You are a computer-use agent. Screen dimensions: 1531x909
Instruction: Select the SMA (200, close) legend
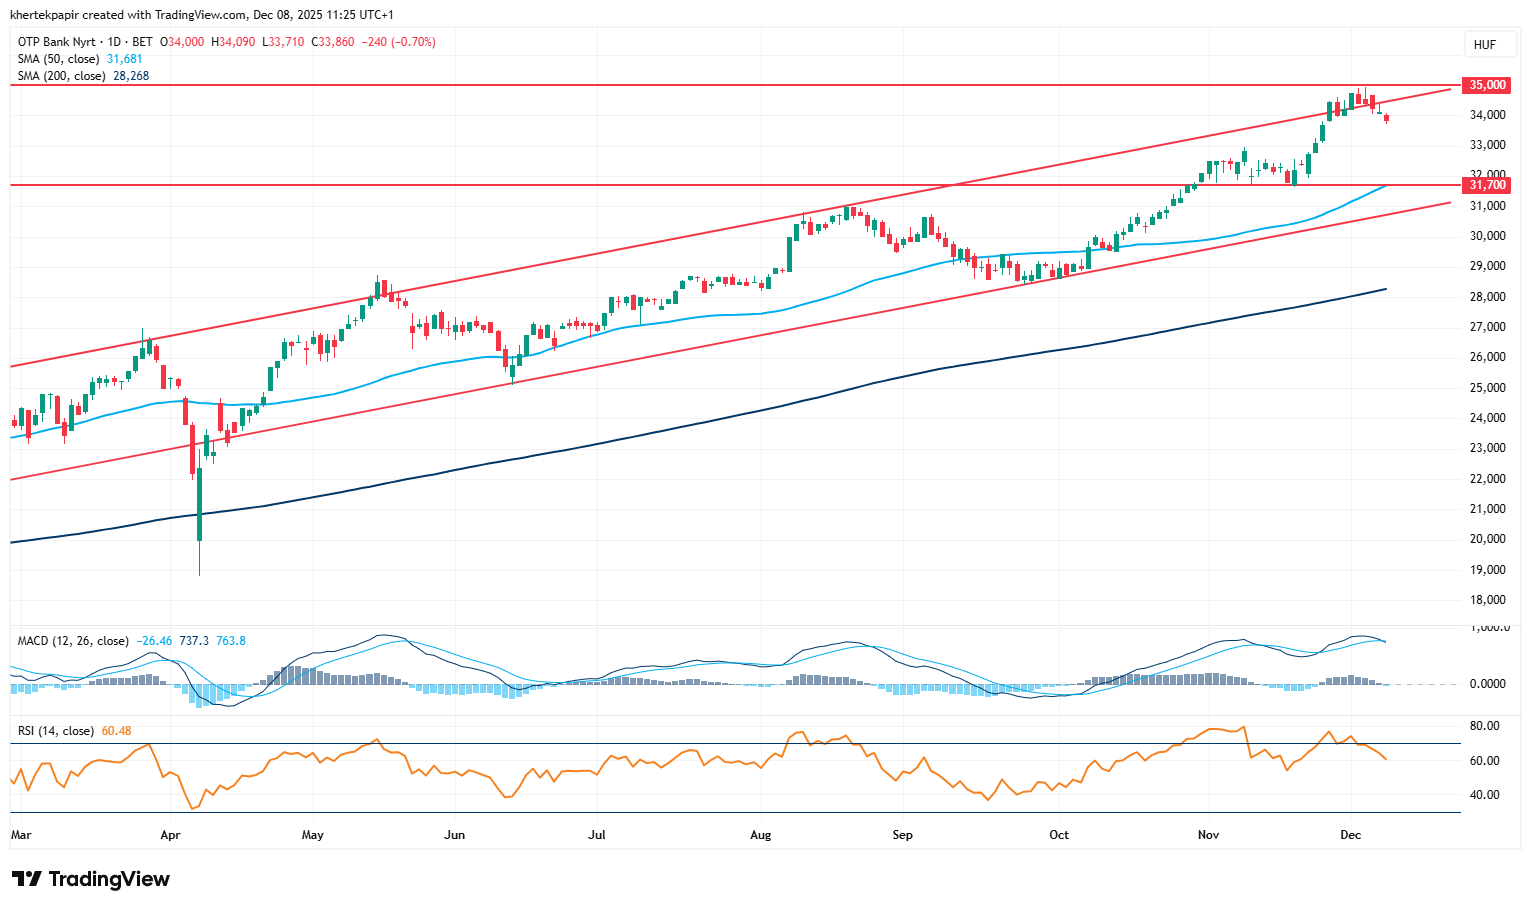pos(62,76)
